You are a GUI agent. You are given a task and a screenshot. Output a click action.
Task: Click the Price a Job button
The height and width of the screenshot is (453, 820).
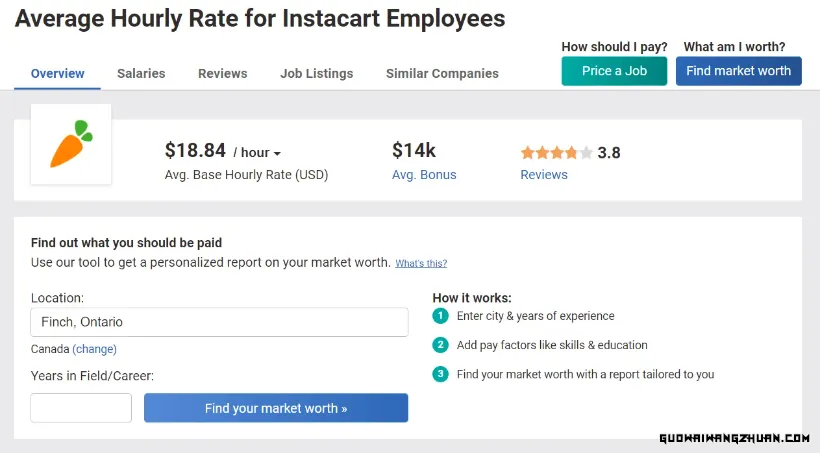click(614, 71)
